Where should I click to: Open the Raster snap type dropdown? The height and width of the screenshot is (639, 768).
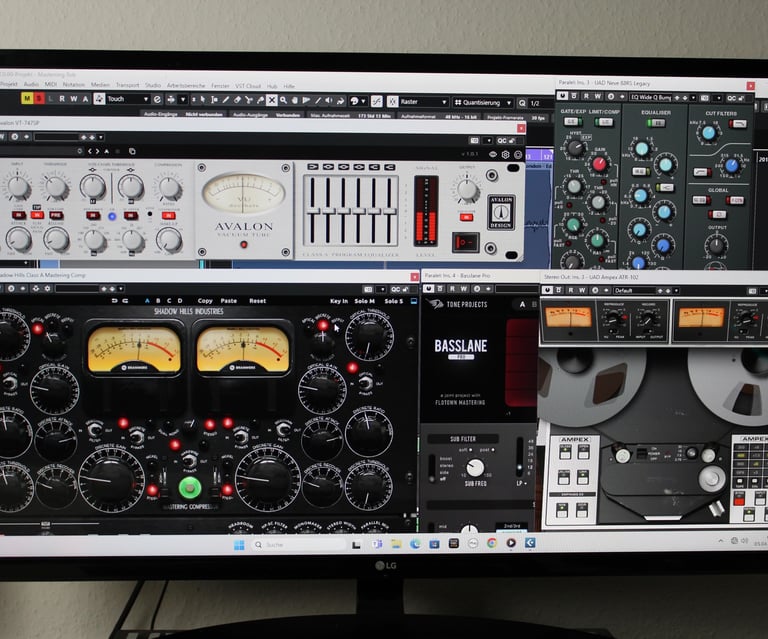click(x=424, y=102)
